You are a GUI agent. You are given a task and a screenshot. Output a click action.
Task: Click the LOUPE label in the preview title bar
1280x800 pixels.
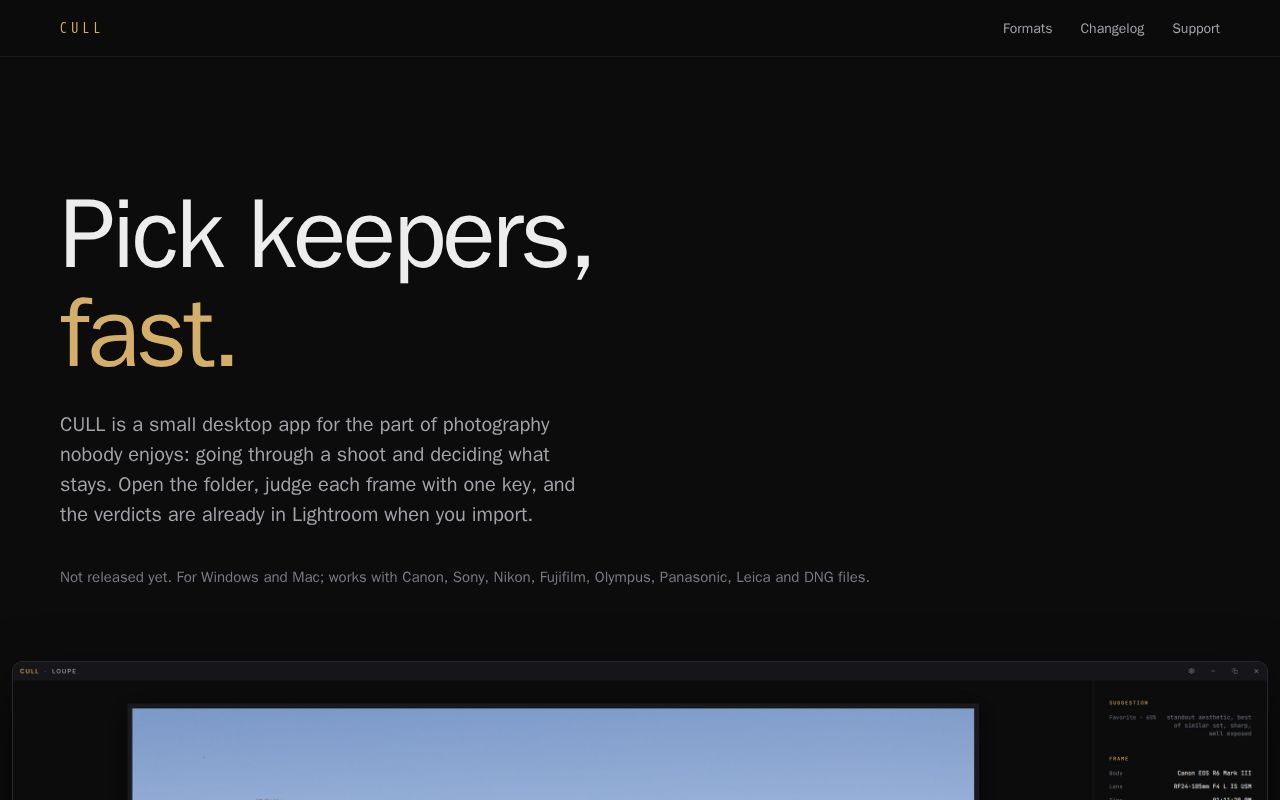64,671
